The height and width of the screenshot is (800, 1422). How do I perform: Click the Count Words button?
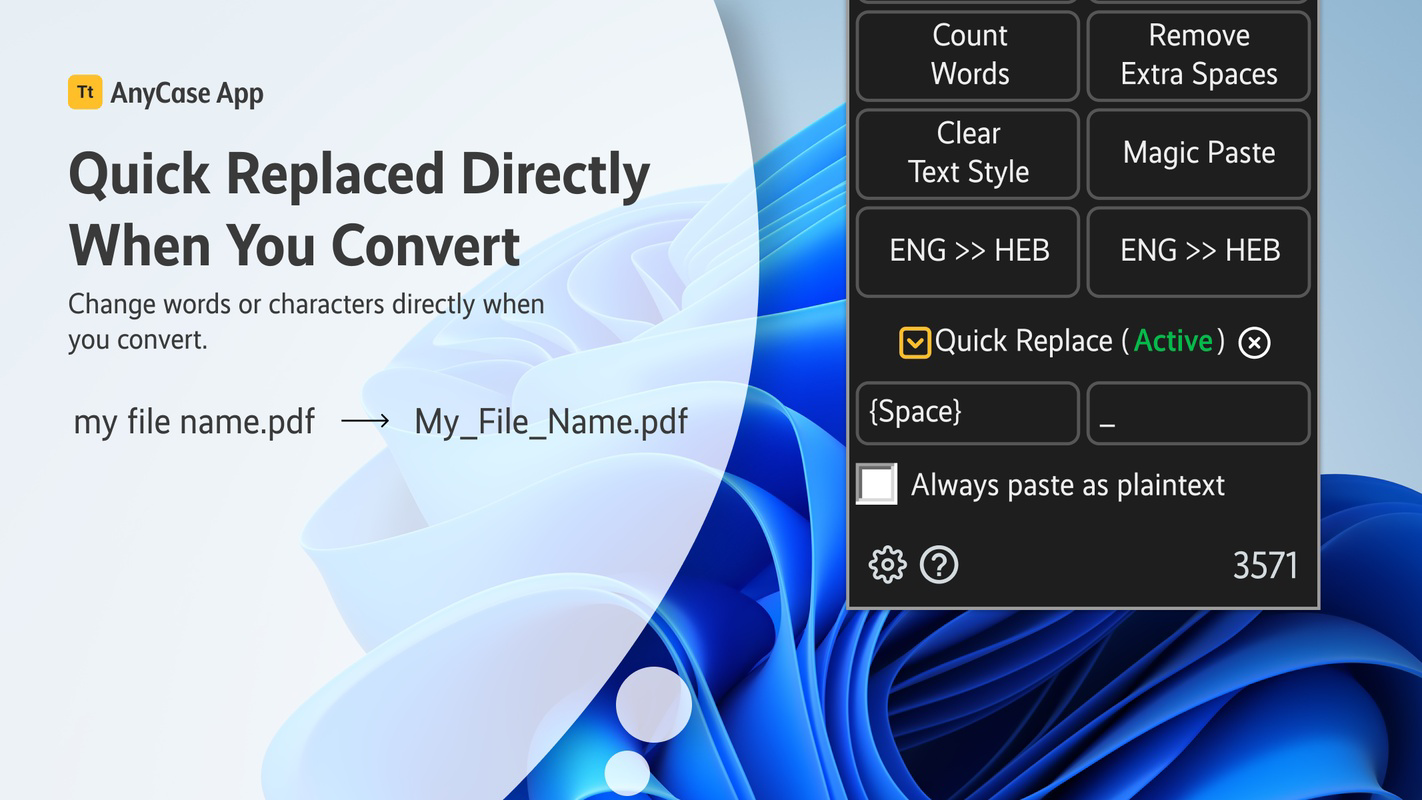pos(968,55)
